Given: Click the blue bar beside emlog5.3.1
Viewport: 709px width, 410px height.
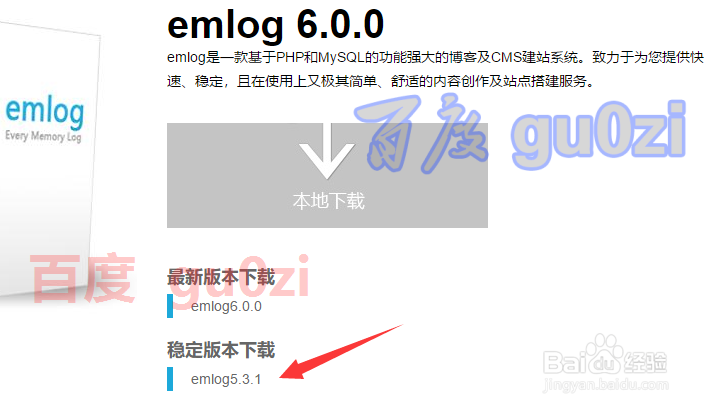Looking at the screenshot, I should 170,379.
